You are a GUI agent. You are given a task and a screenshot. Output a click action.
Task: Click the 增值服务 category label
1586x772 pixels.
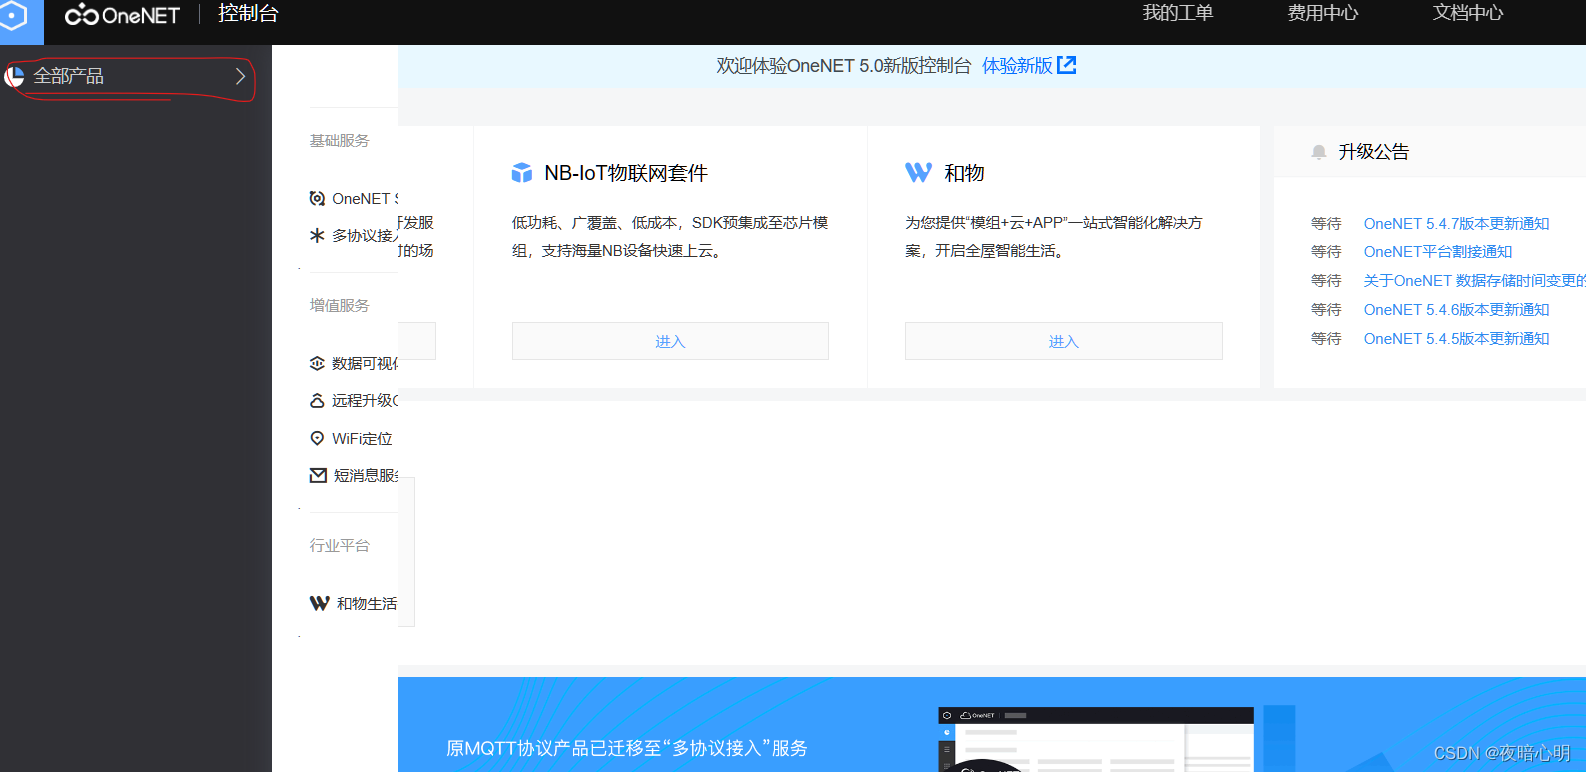pos(339,306)
